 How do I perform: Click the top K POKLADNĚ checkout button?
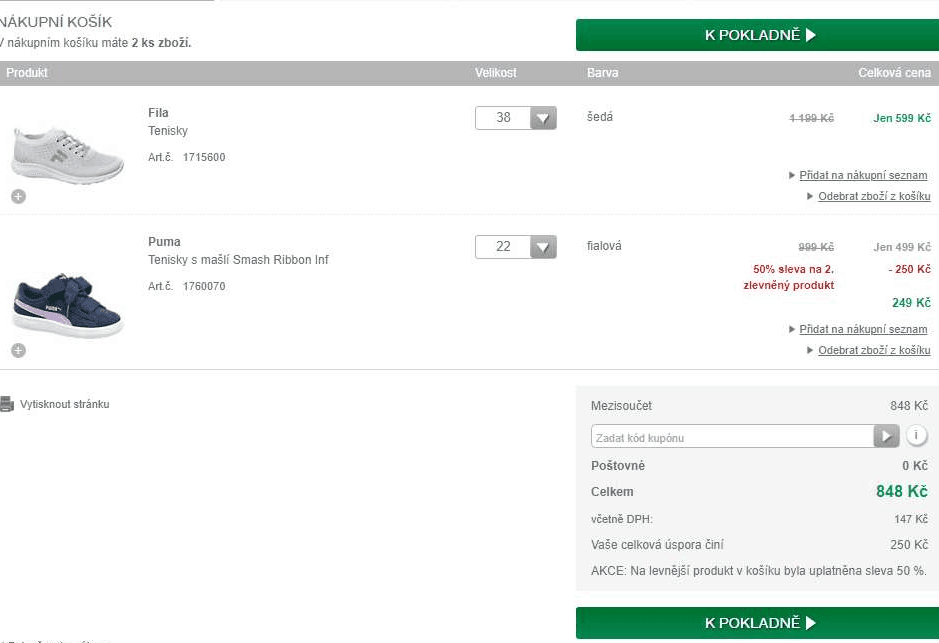[758, 35]
